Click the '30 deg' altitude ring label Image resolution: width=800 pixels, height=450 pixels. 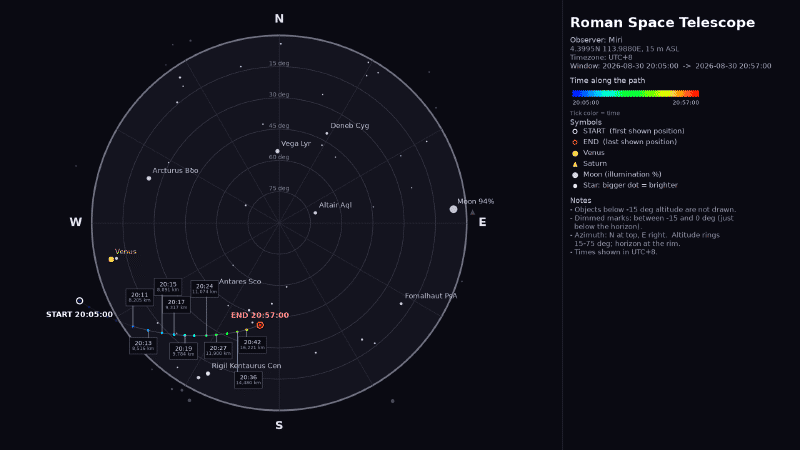pos(279,95)
